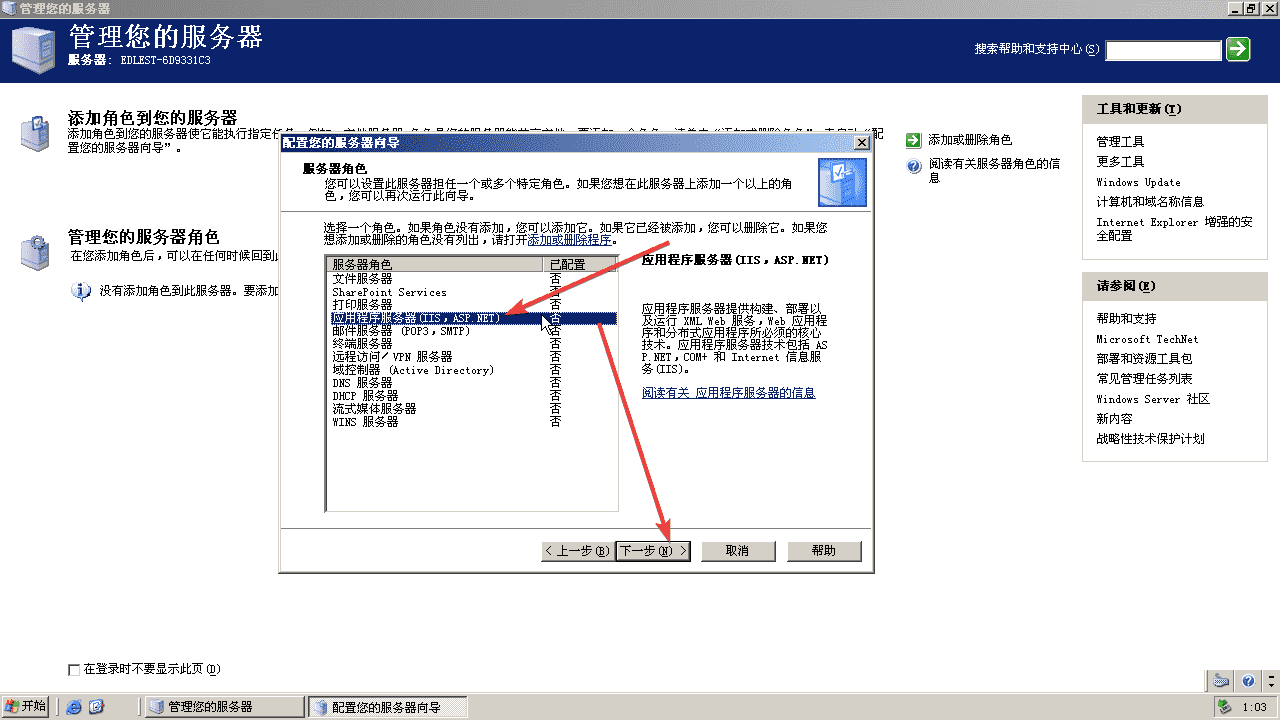
Task: Click the green search arrow icon
Action: coord(1238,49)
